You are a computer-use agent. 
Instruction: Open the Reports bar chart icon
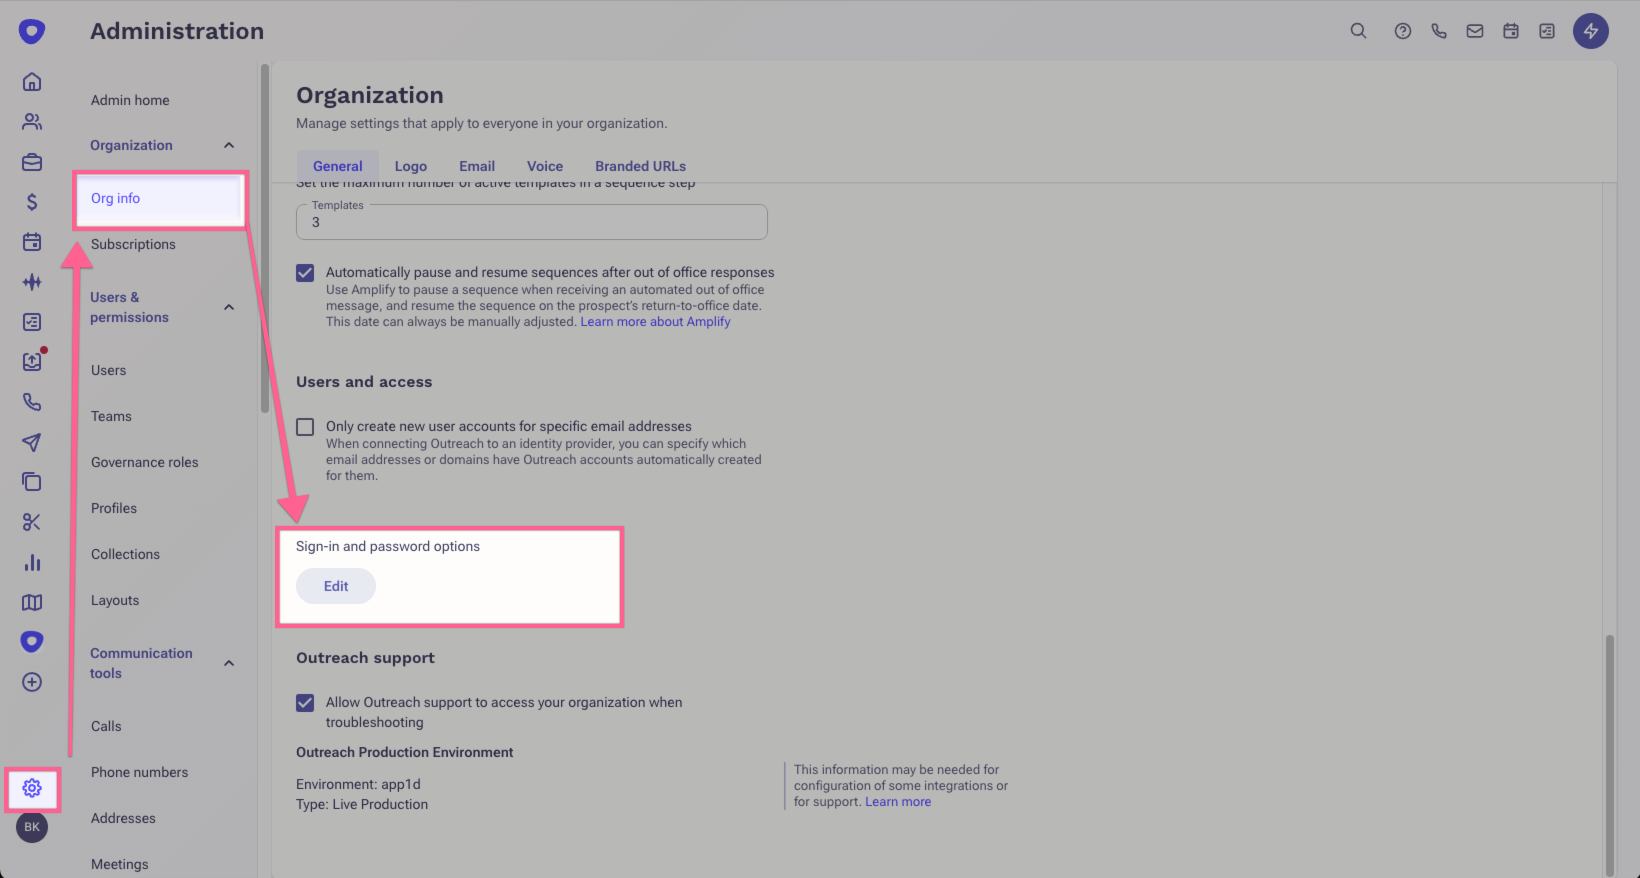pyautogui.click(x=32, y=562)
